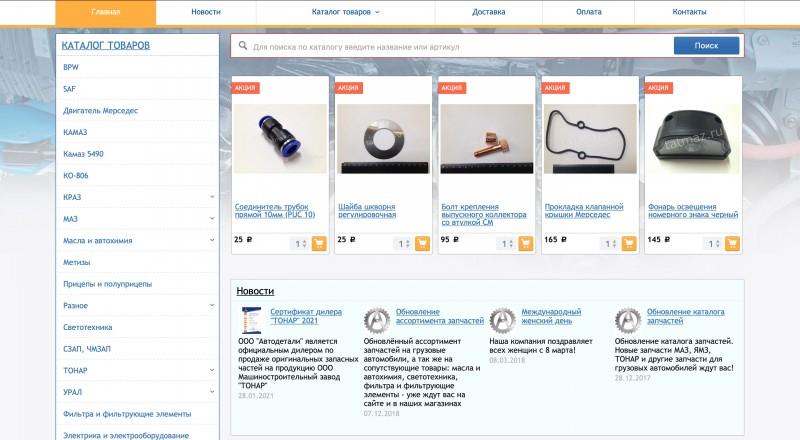Open the Новости menu item

206,12
